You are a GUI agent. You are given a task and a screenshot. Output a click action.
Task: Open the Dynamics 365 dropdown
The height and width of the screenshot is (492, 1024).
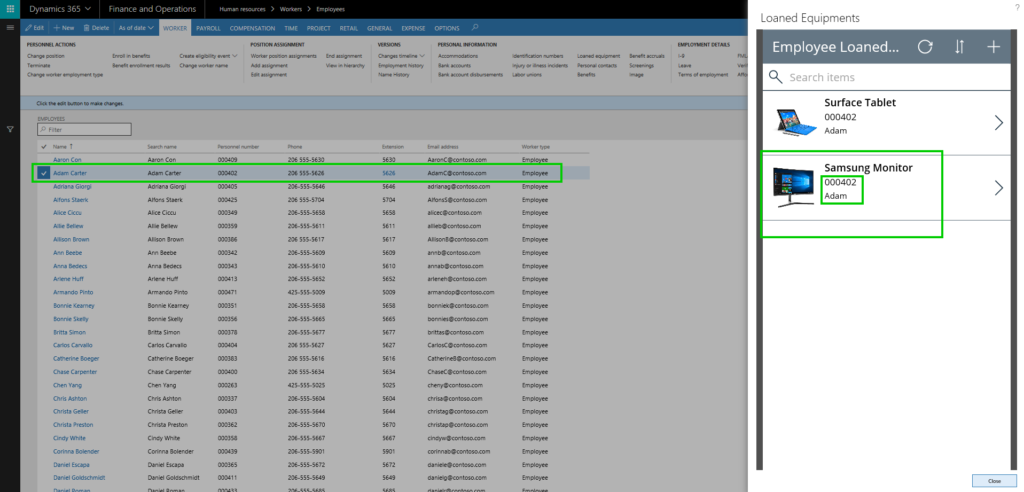pyautogui.click(x=59, y=9)
